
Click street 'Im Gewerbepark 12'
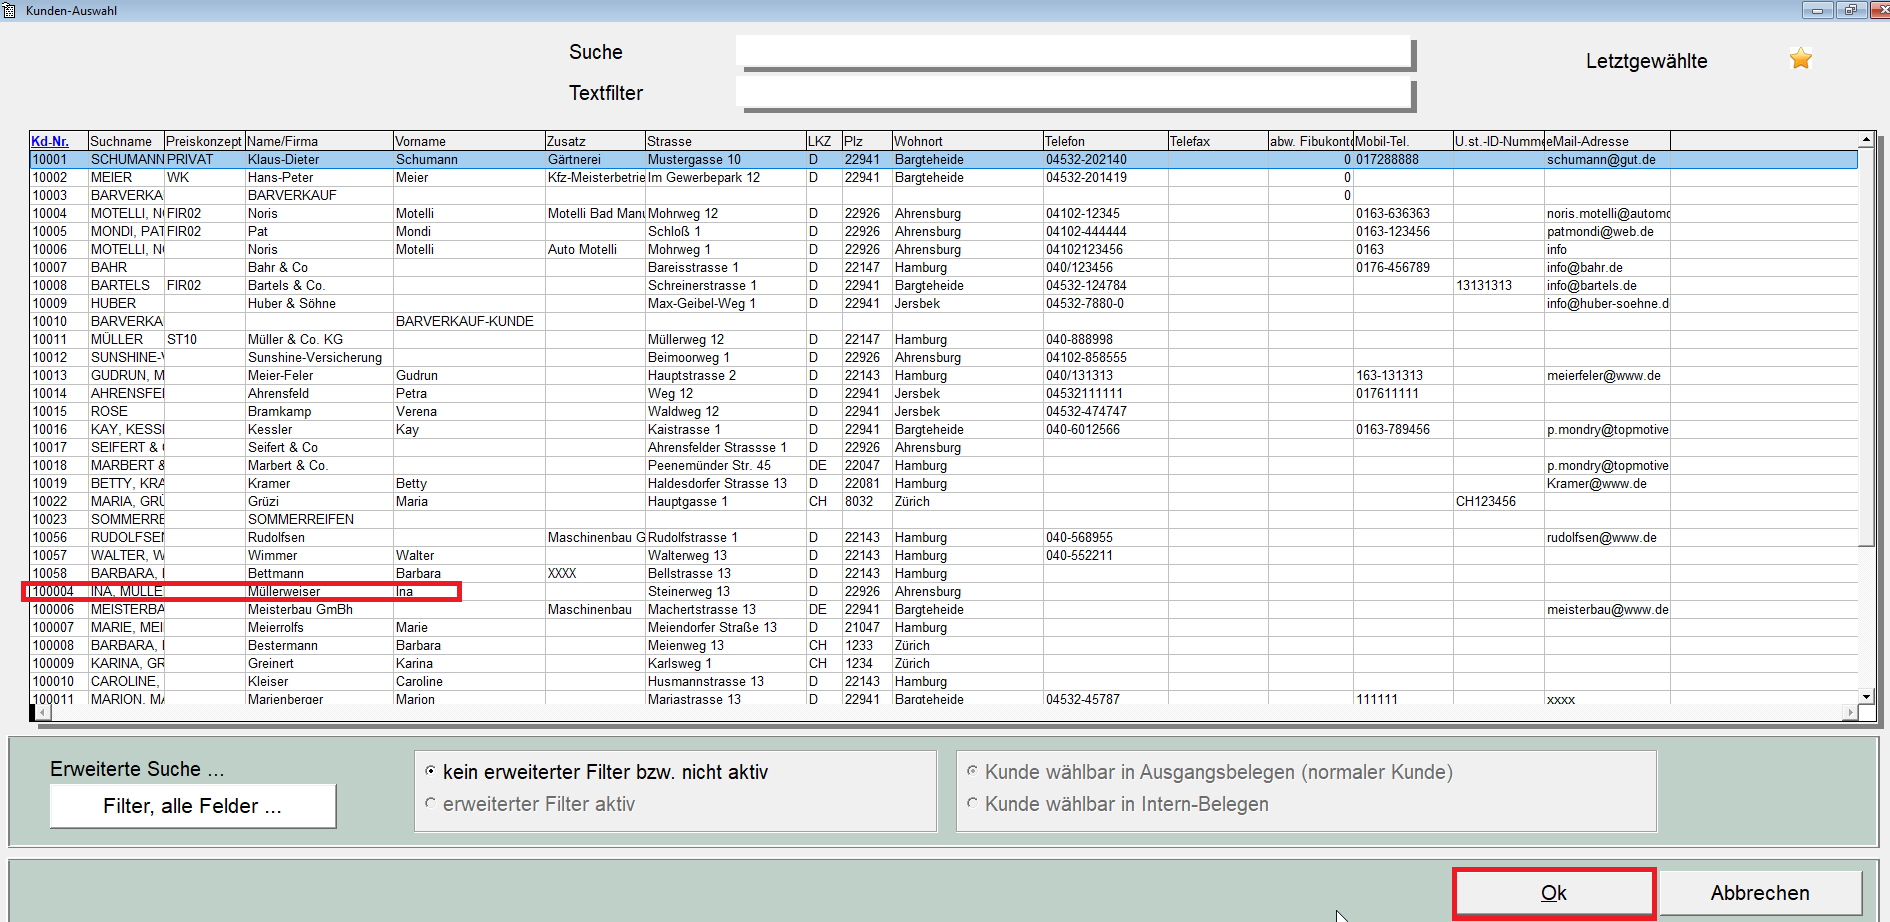click(x=704, y=177)
